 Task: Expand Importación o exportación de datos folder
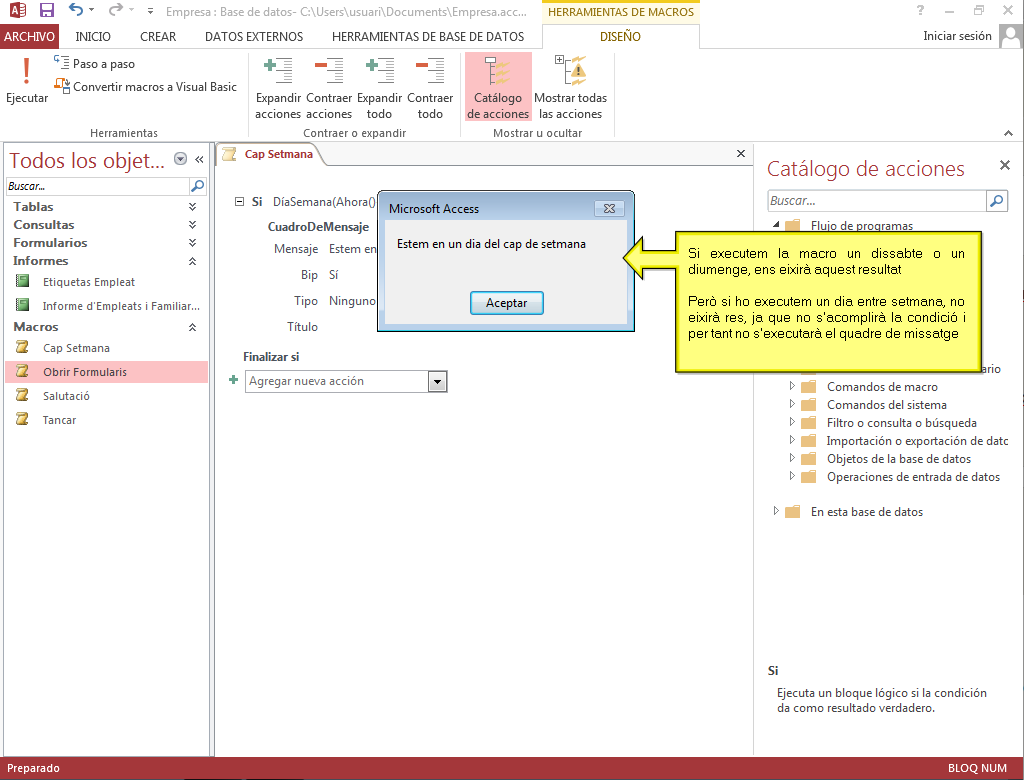[x=792, y=440]
